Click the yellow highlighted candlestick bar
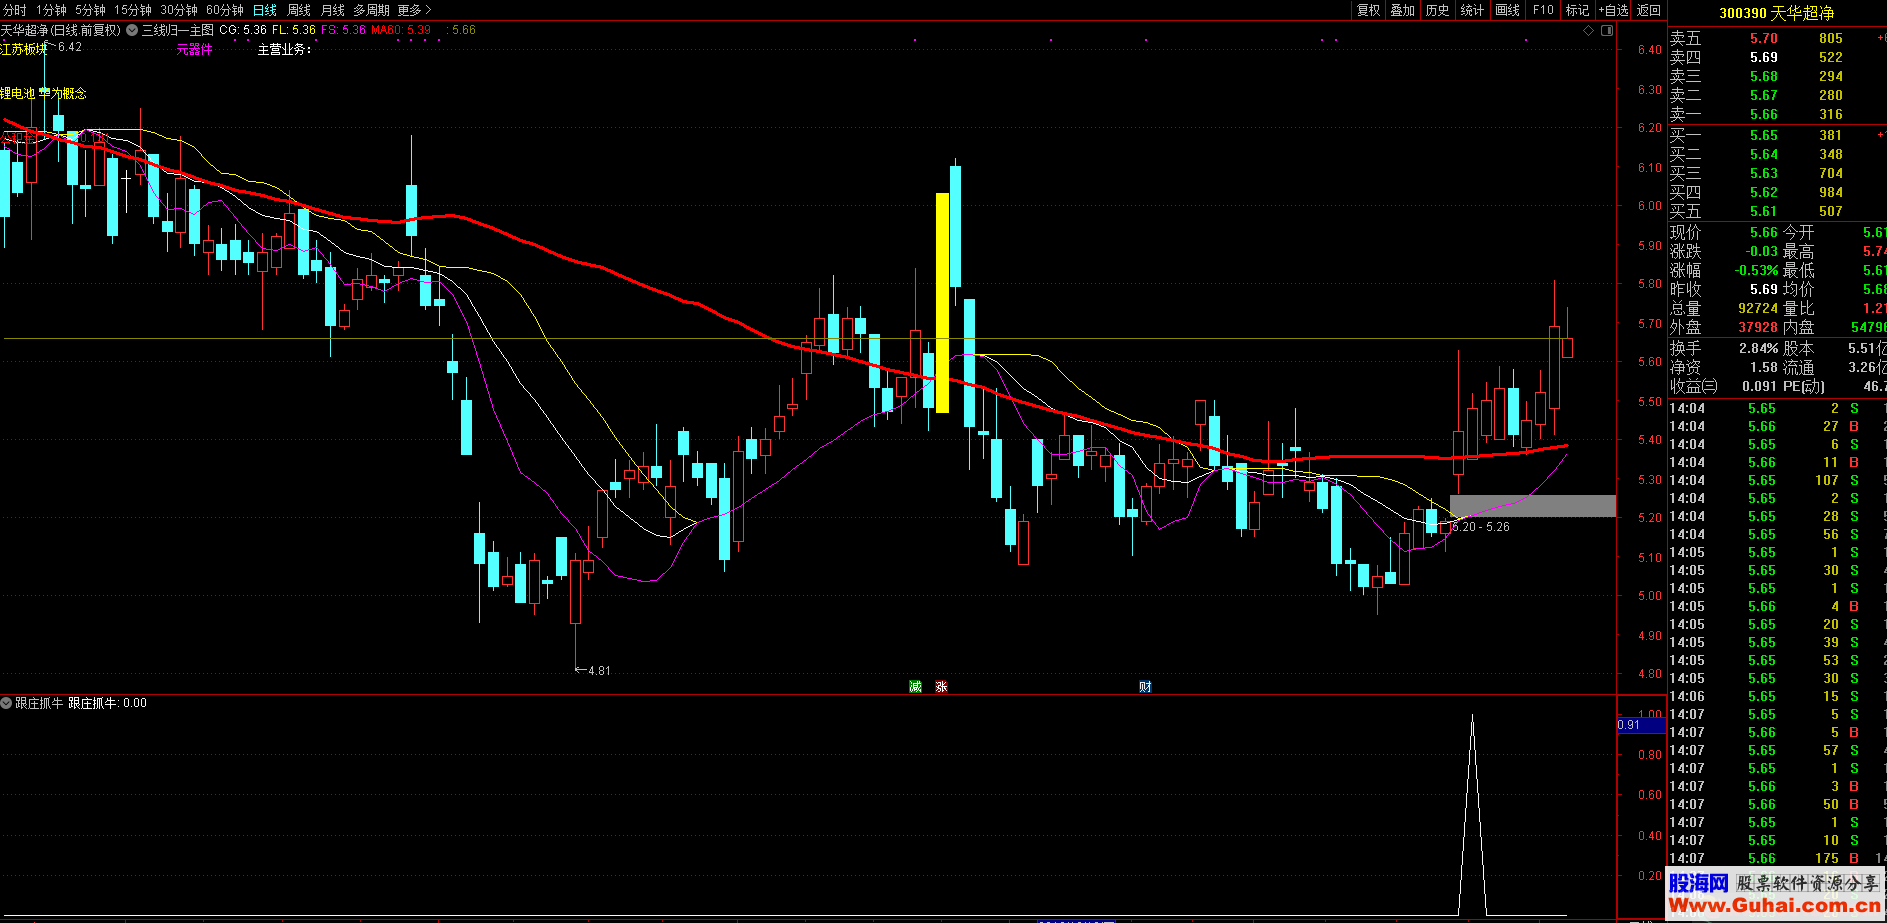 click(942, 302)
